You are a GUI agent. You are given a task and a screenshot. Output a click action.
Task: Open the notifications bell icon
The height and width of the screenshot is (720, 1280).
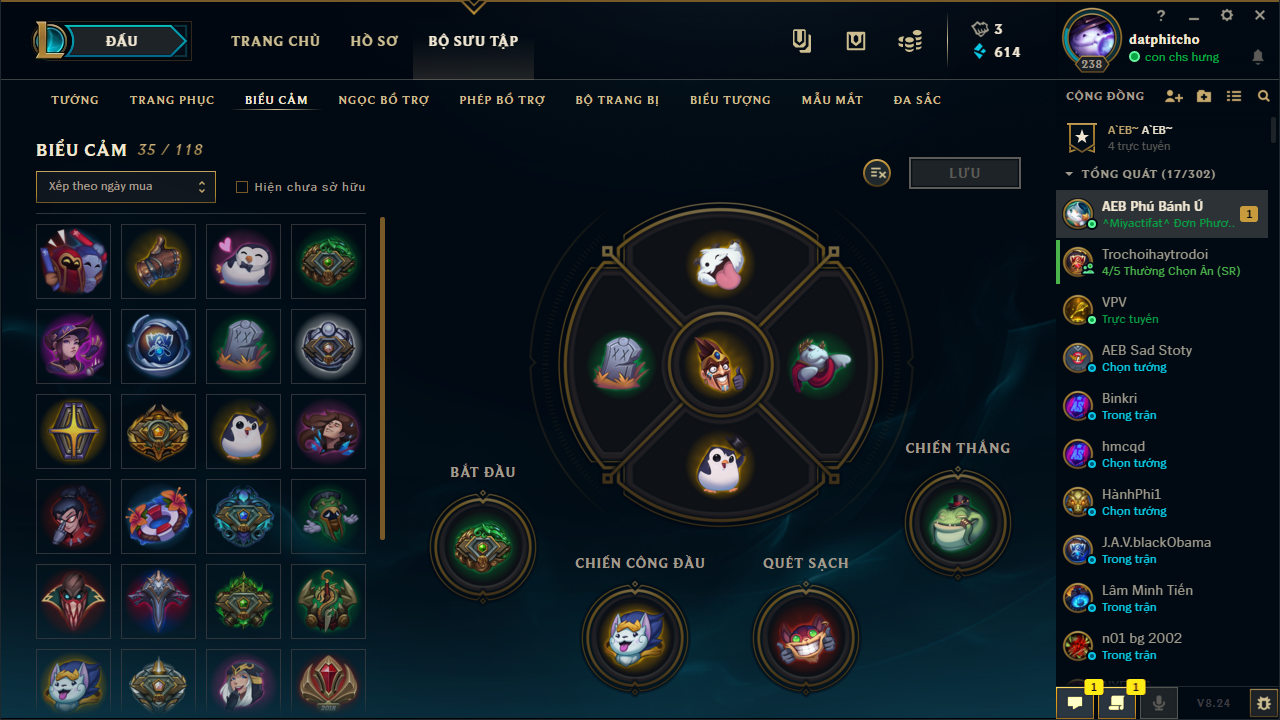(x=1258, y=57)
